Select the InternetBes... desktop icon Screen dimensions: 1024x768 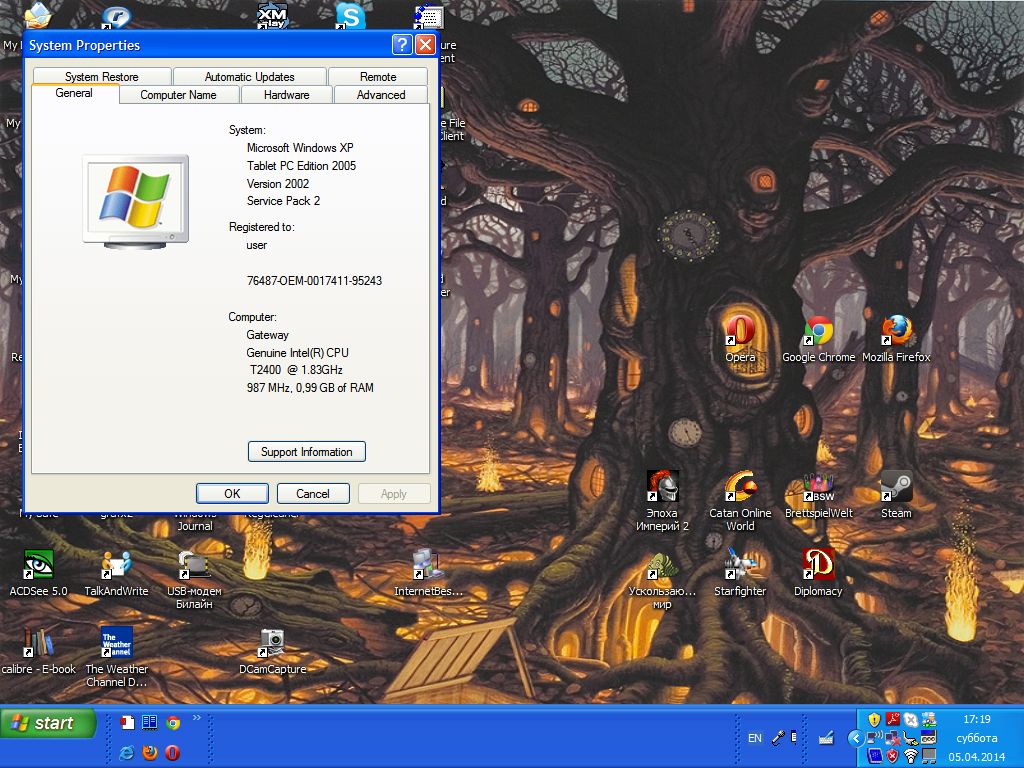pos(428,572)
